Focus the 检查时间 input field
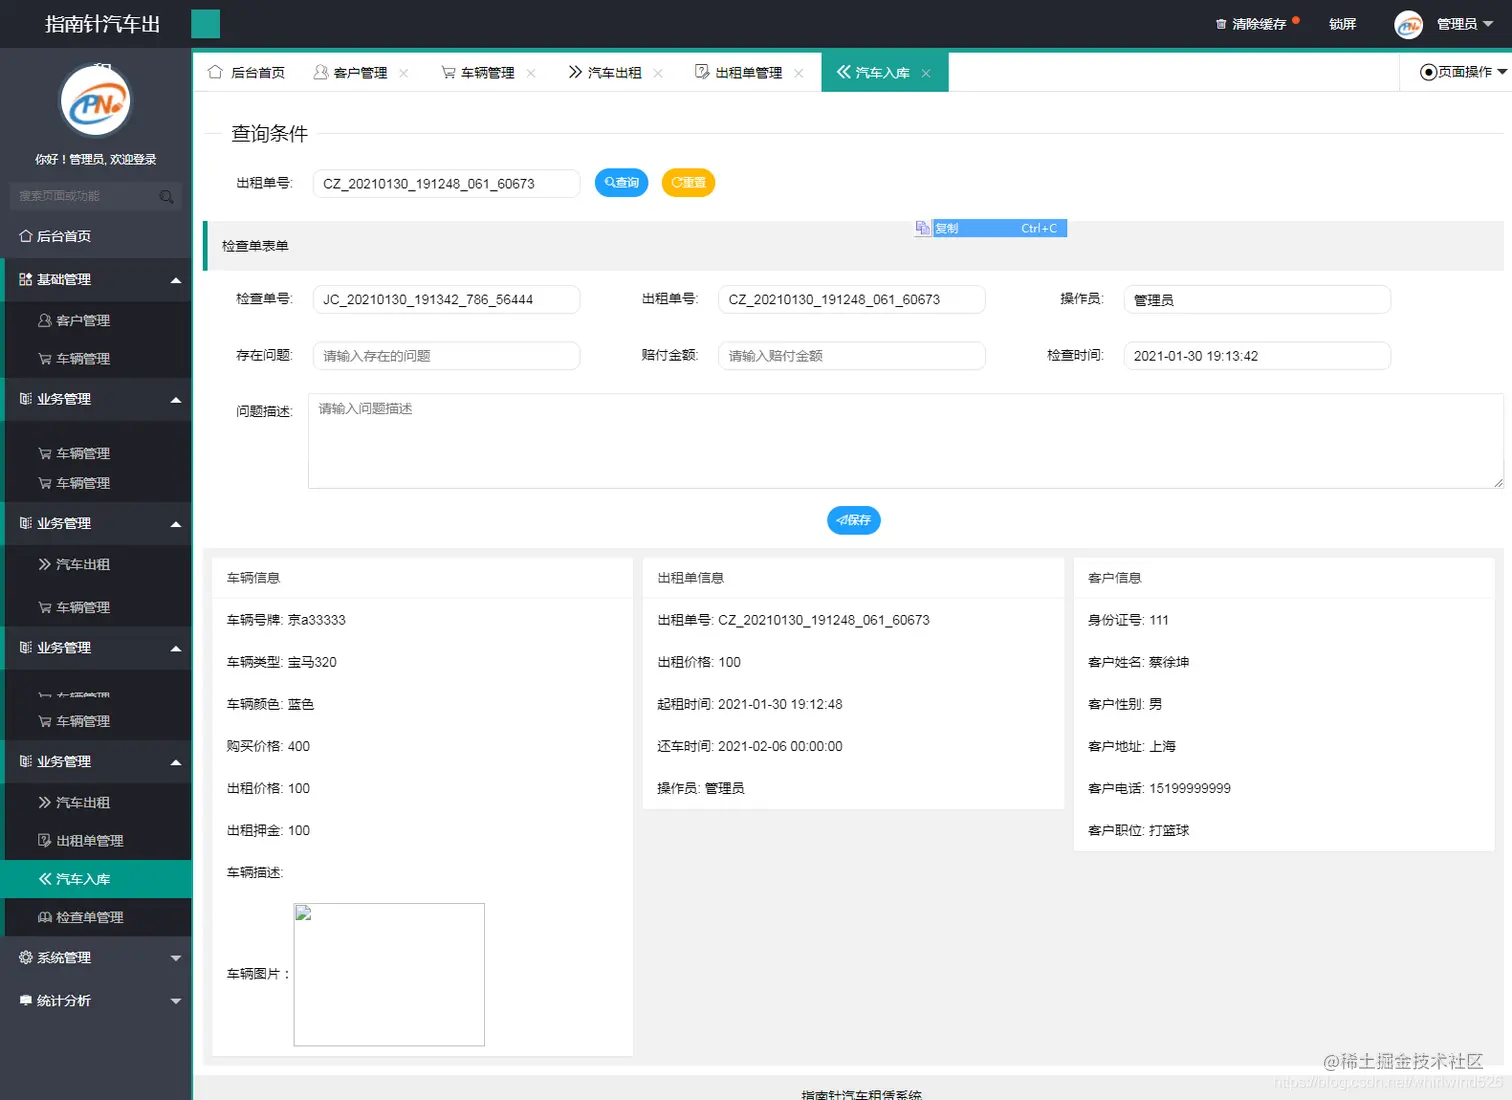This screenshot has height=1100, width=1512. click(1257, 355)
